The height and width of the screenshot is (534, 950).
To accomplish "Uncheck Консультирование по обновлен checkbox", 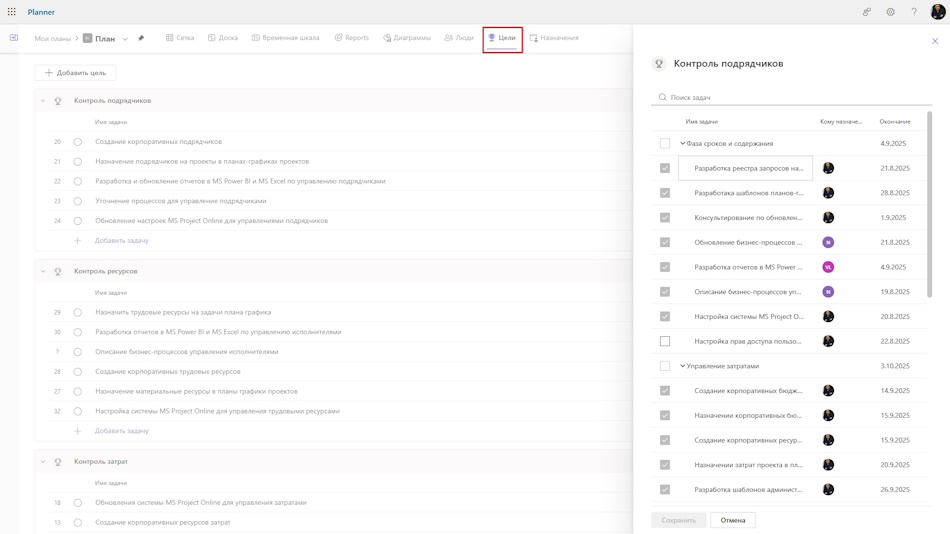I will click(x=665, y=218).
